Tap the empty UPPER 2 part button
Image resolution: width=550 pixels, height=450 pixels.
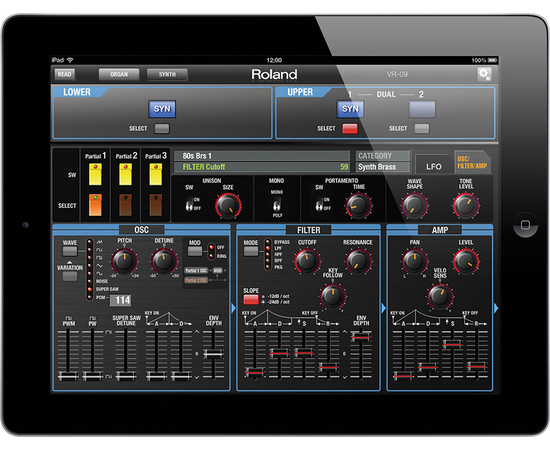pos(422,109)
